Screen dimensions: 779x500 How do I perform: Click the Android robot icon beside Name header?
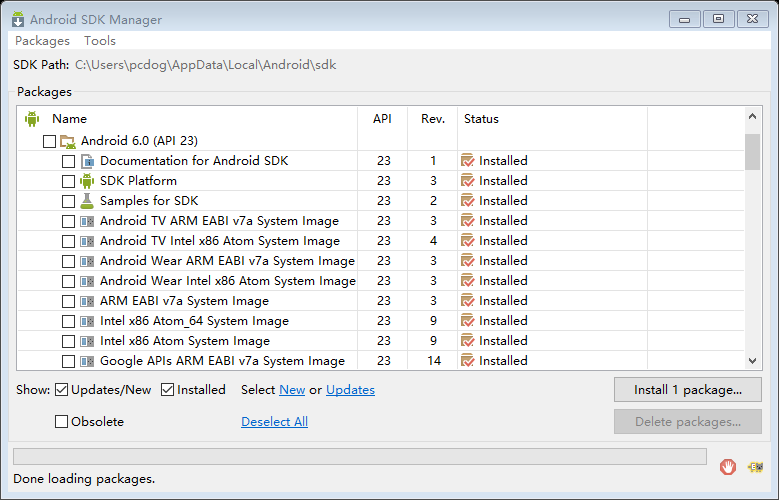(x=32, y=119)
